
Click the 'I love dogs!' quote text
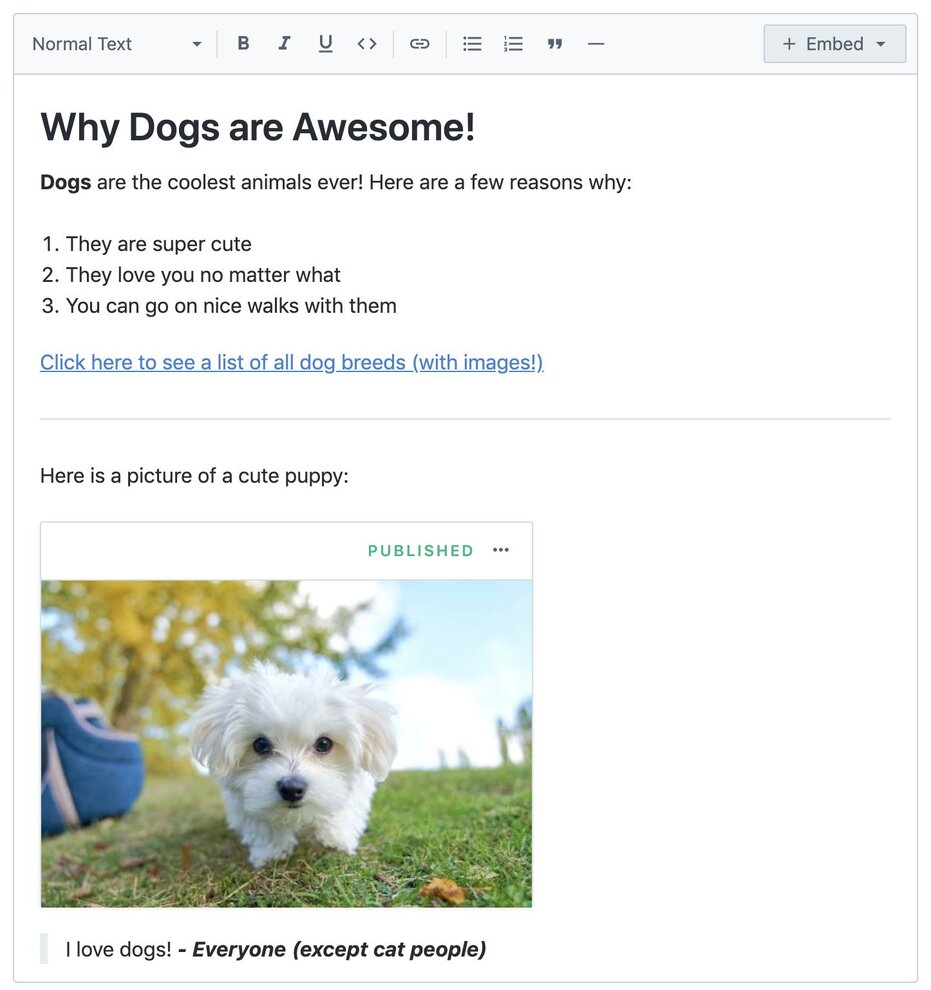(x=118, y=949)
